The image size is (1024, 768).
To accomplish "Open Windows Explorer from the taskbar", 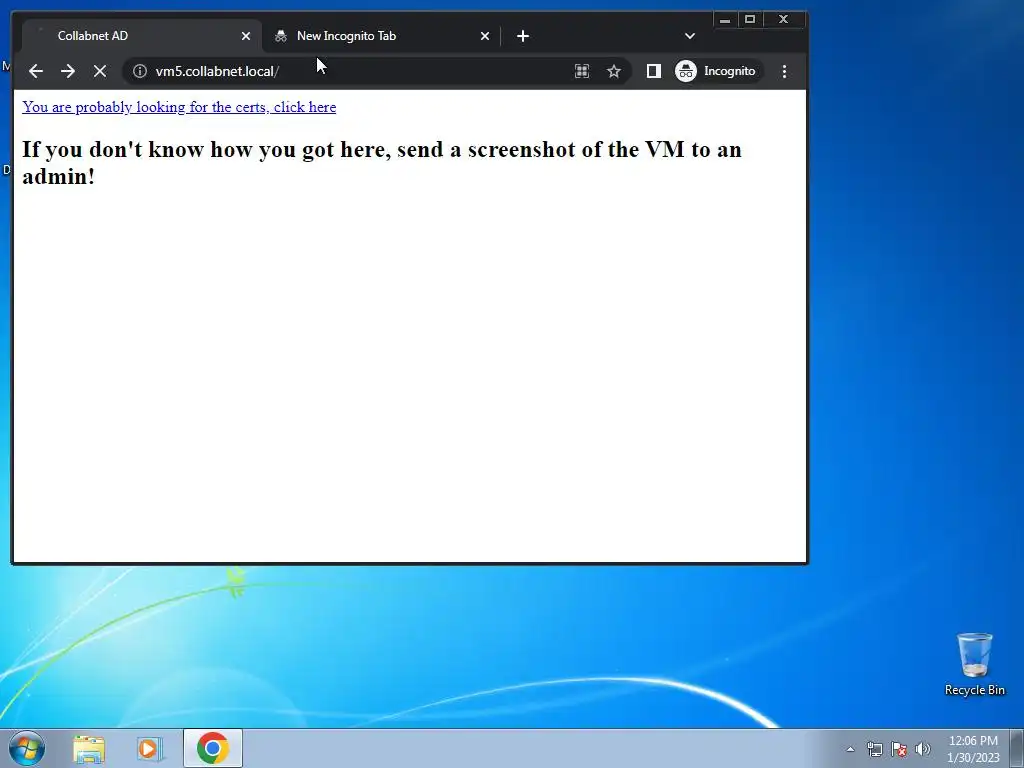I will tap(89, 748).
